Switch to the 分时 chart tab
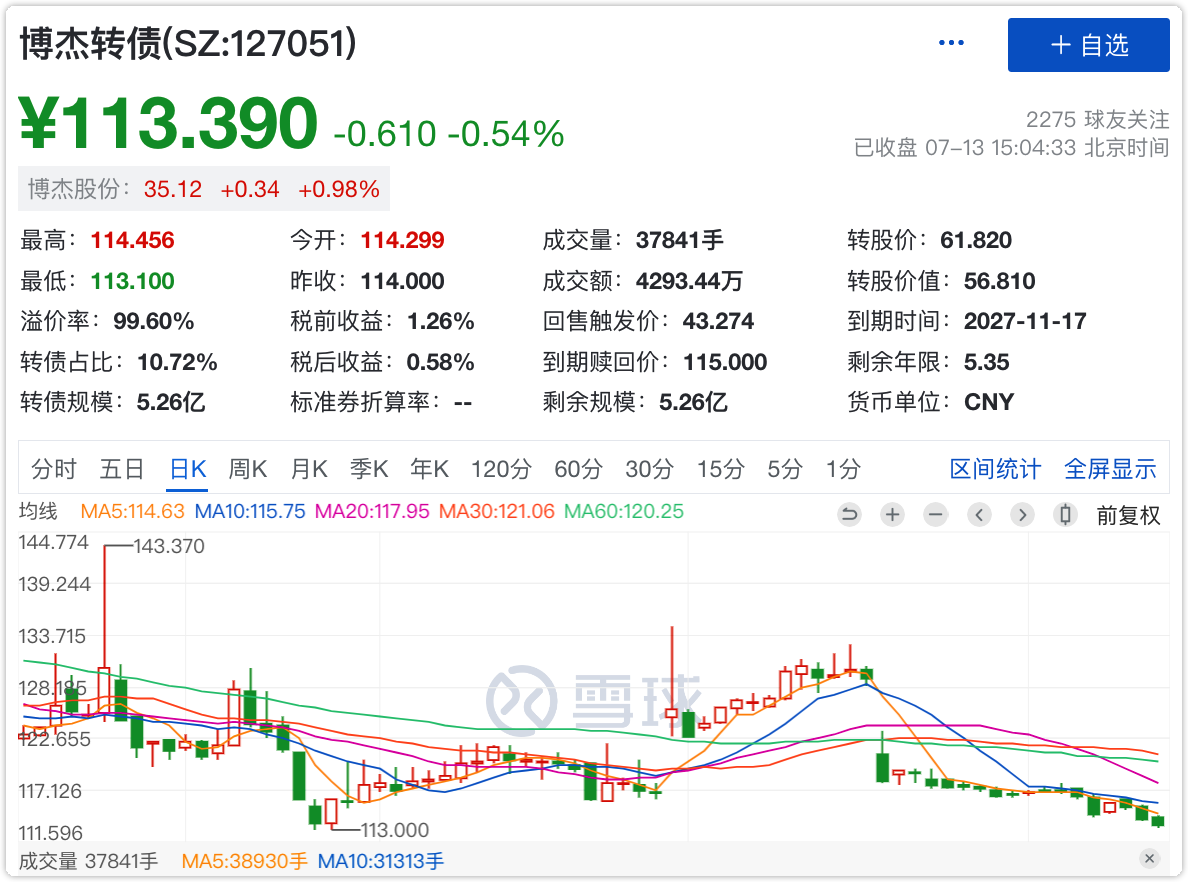The width and height of the screenshot is (1188, 882). coord(54,469)
